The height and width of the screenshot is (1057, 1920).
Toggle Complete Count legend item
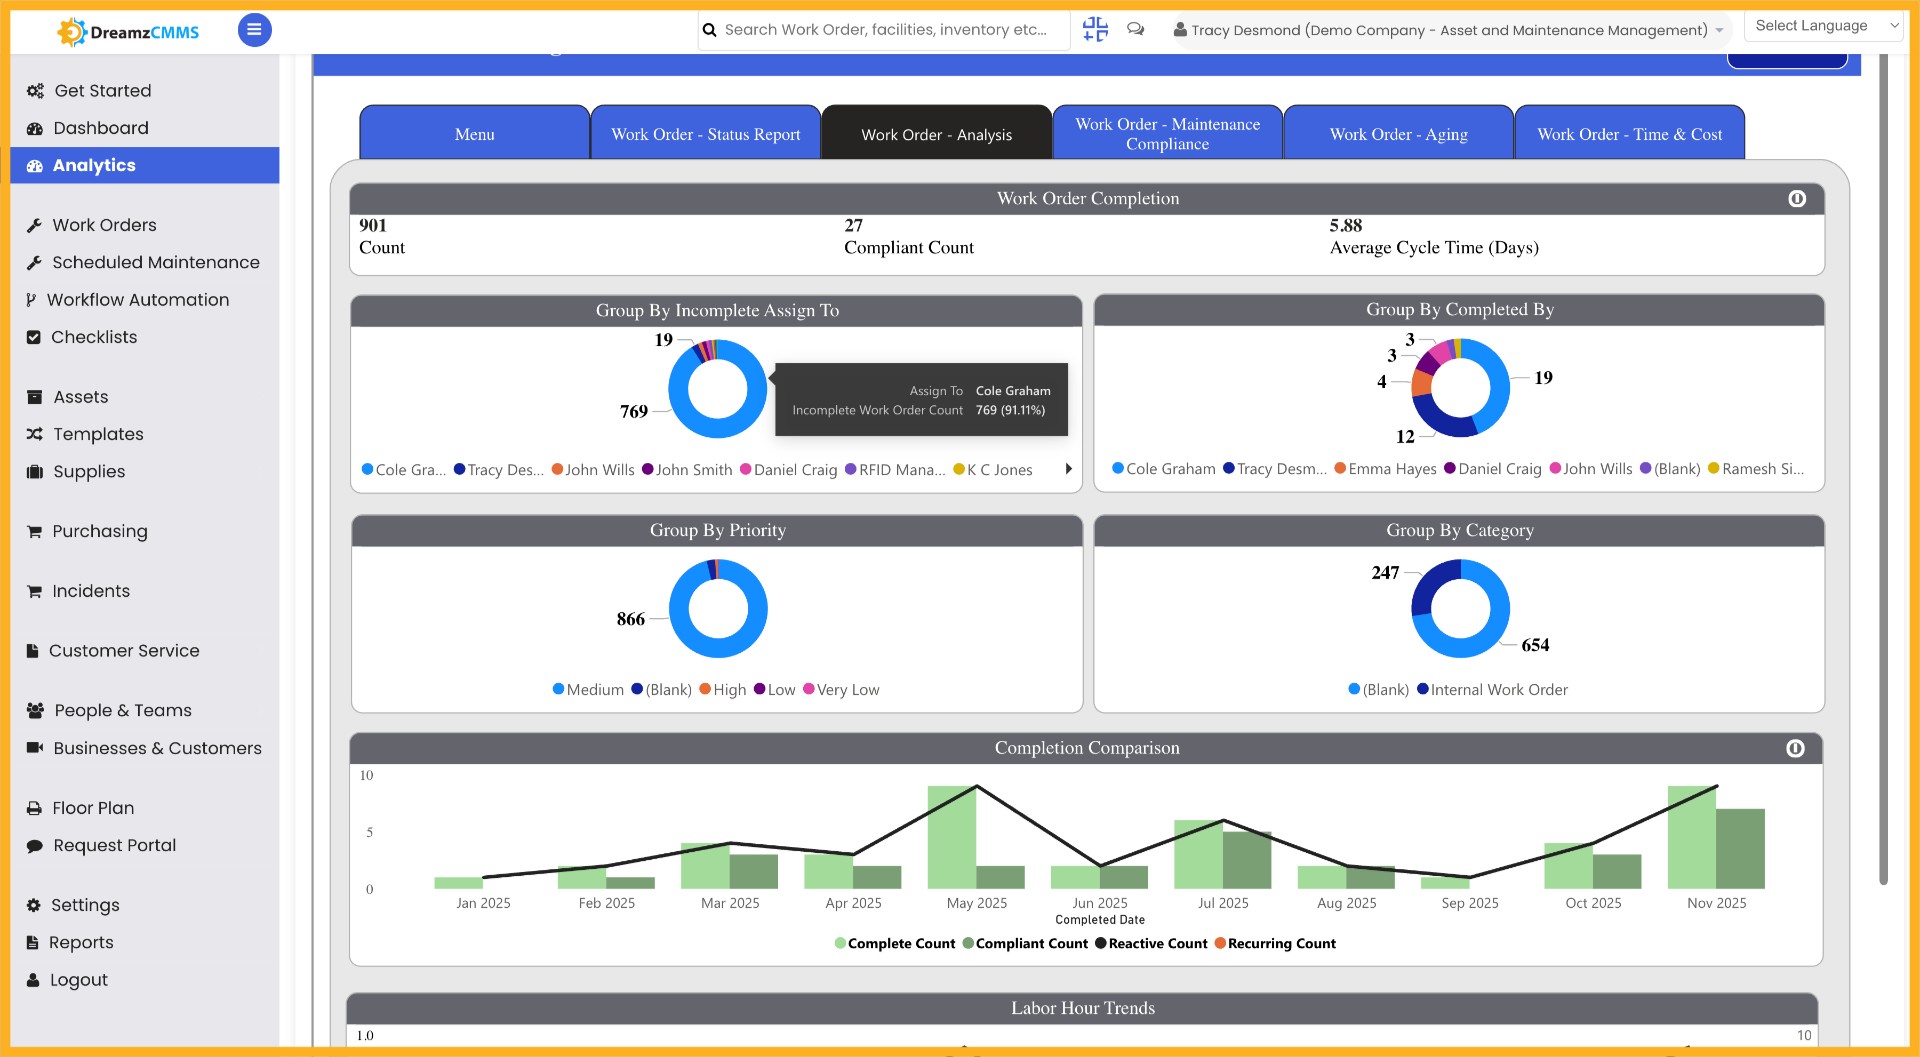[895, 944]
